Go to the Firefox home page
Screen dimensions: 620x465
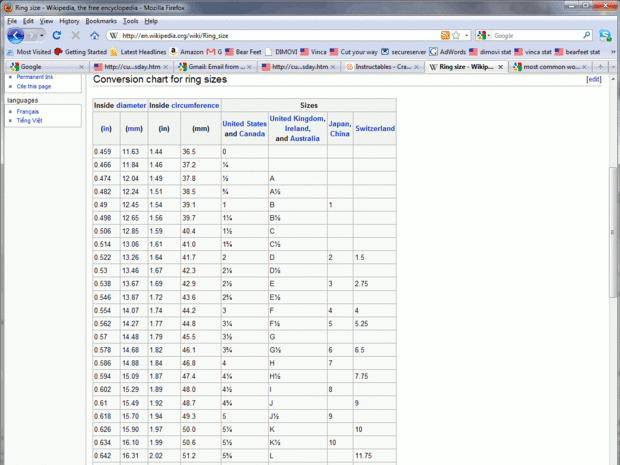click(x=95, y=35)
